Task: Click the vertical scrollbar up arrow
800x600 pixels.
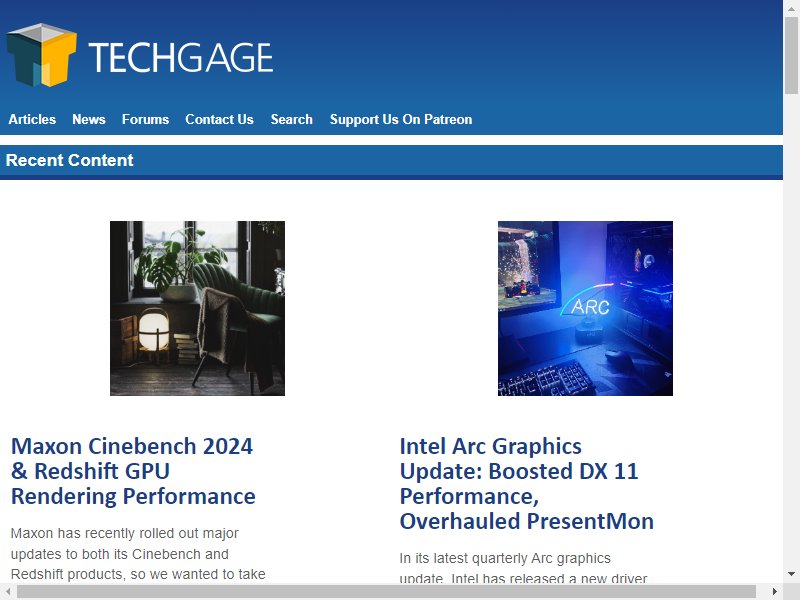Action: [791, 8]
